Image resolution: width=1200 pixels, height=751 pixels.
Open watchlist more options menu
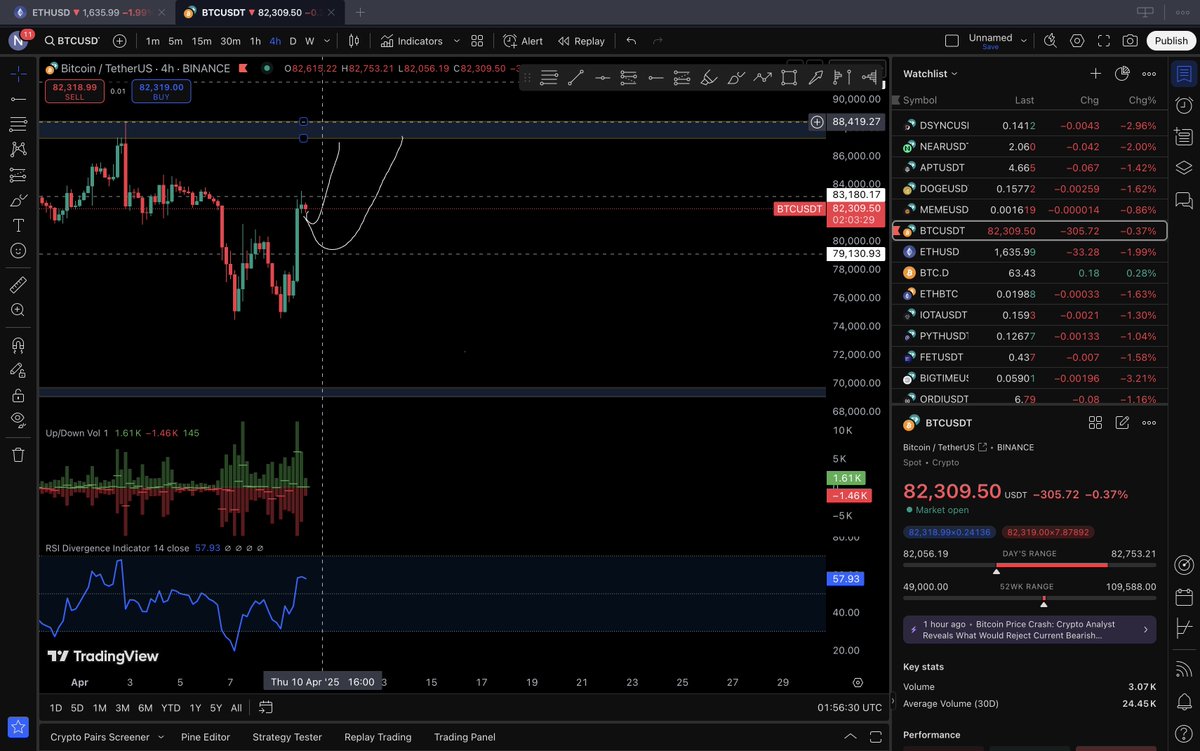[1149, 73]
